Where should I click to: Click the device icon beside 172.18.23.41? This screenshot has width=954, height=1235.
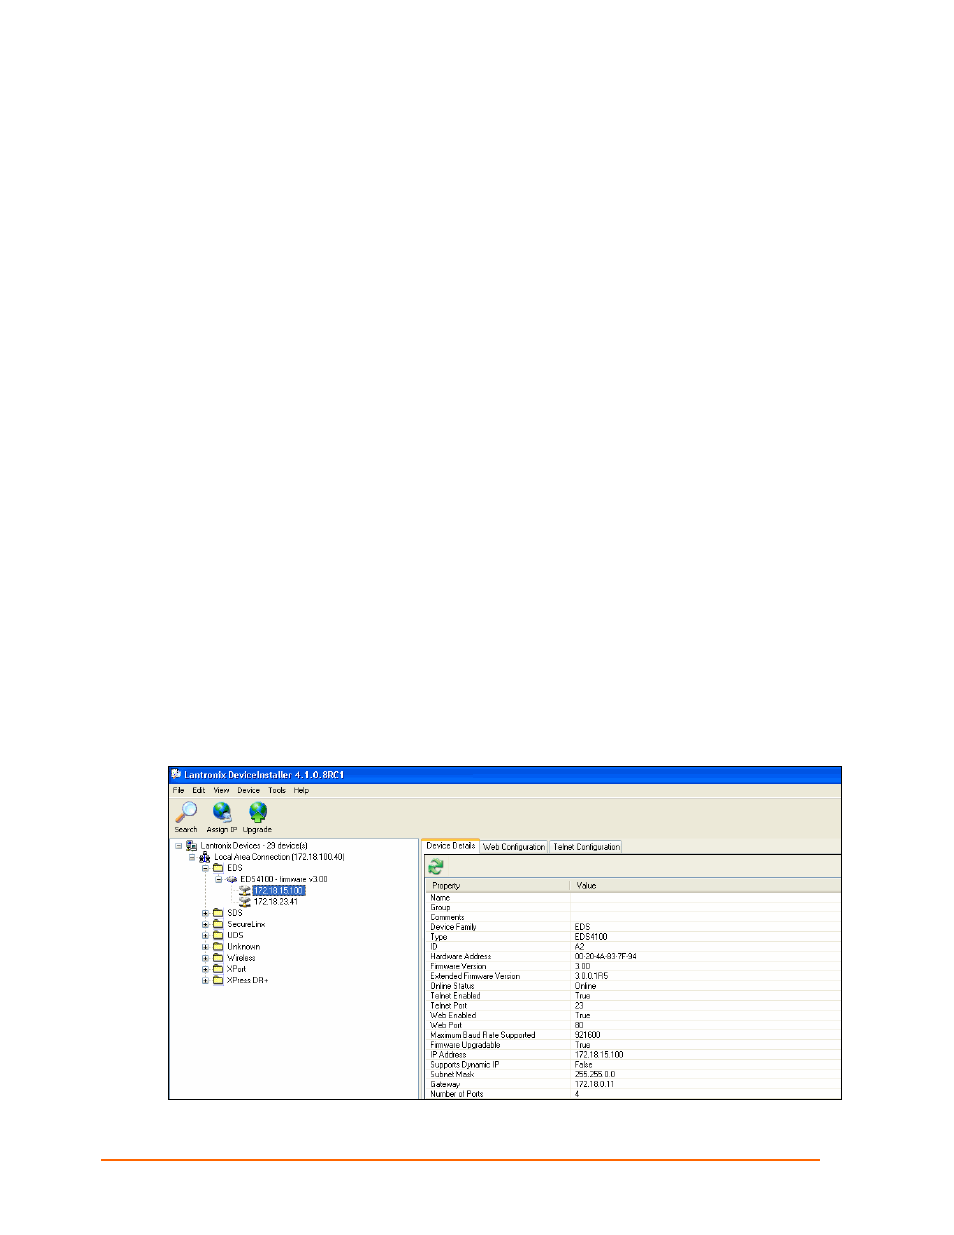[x=245, y=902]
